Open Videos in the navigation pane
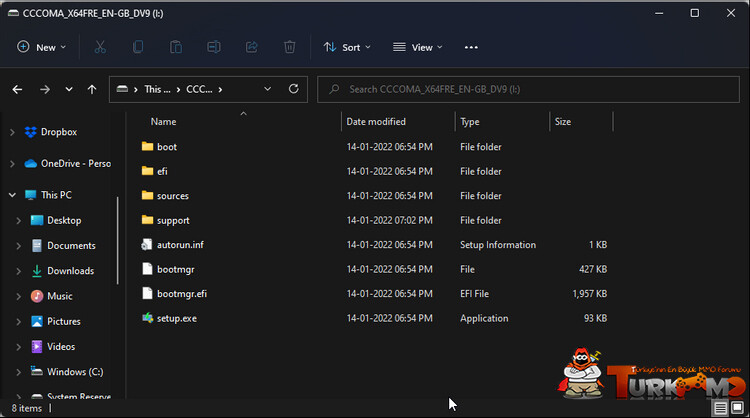The height and width of the screenshot is (418, 750). point(61,347)
